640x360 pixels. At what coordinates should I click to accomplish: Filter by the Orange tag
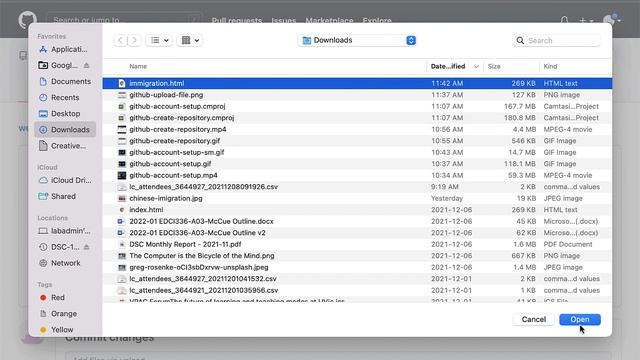click(x=65, y=313)
